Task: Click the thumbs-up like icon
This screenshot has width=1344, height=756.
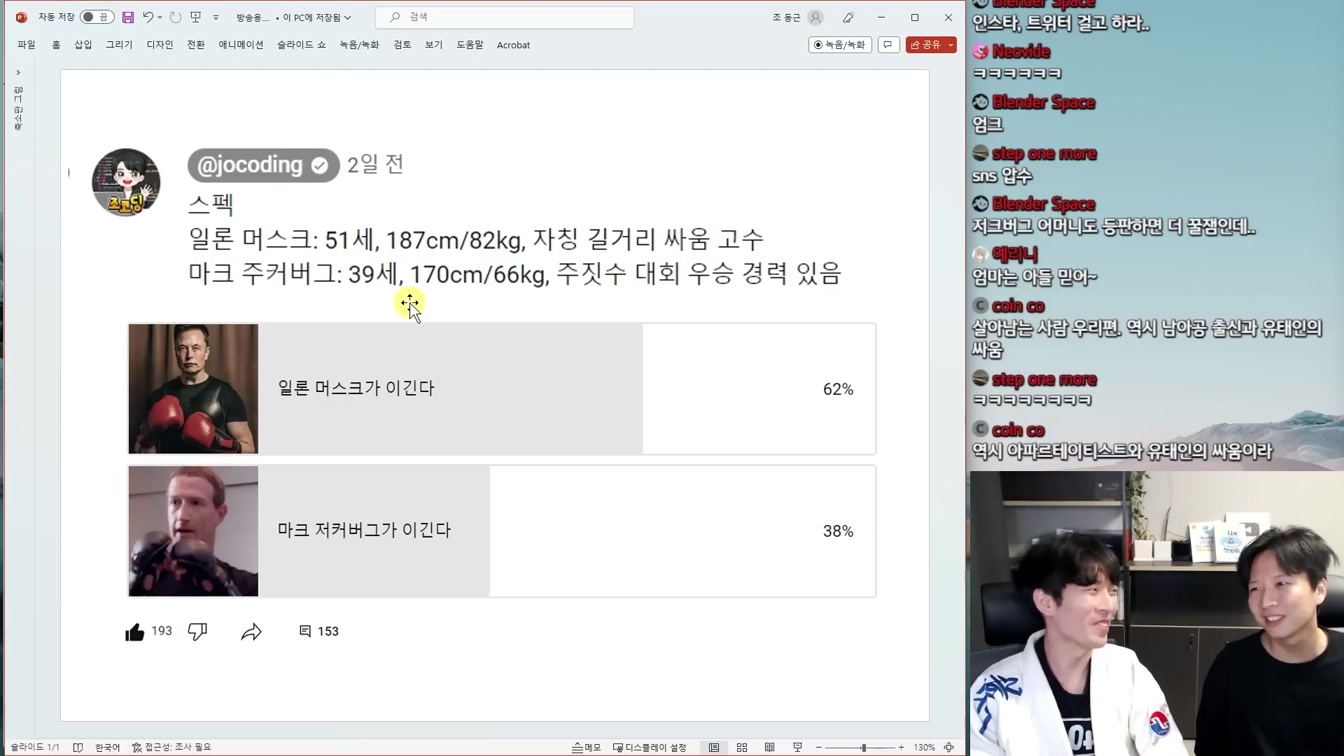Action: click(135, 631)
